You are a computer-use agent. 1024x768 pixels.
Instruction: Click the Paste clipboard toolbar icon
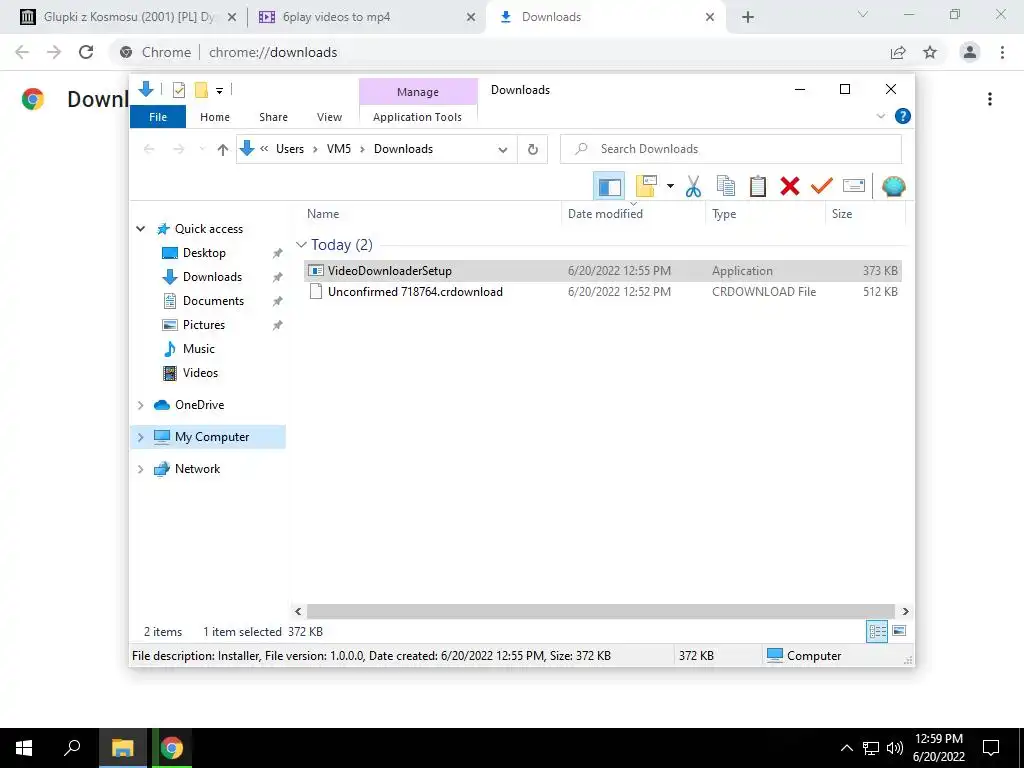tap(758, 186)
